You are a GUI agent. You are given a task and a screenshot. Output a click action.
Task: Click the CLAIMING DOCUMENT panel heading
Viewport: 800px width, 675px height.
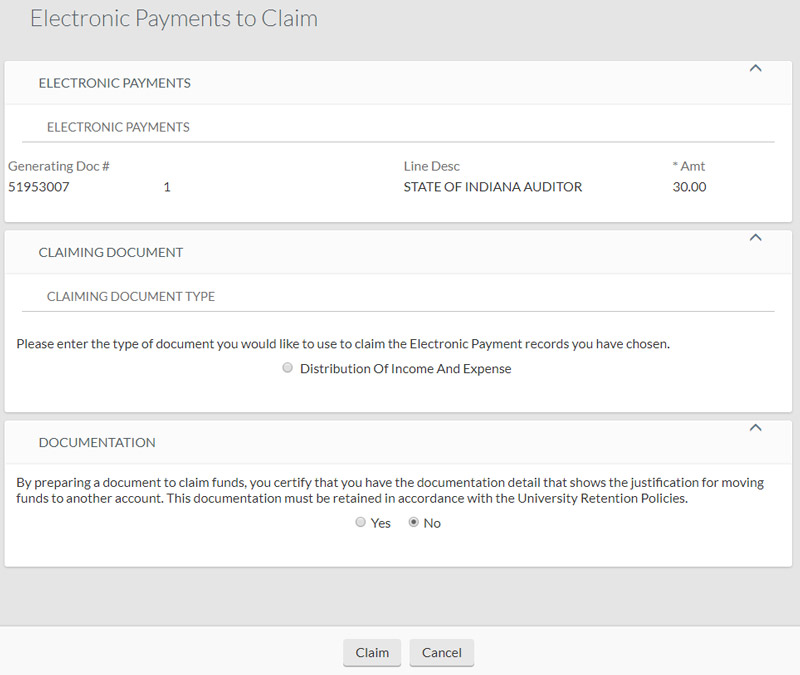click(x=111, y=252)
